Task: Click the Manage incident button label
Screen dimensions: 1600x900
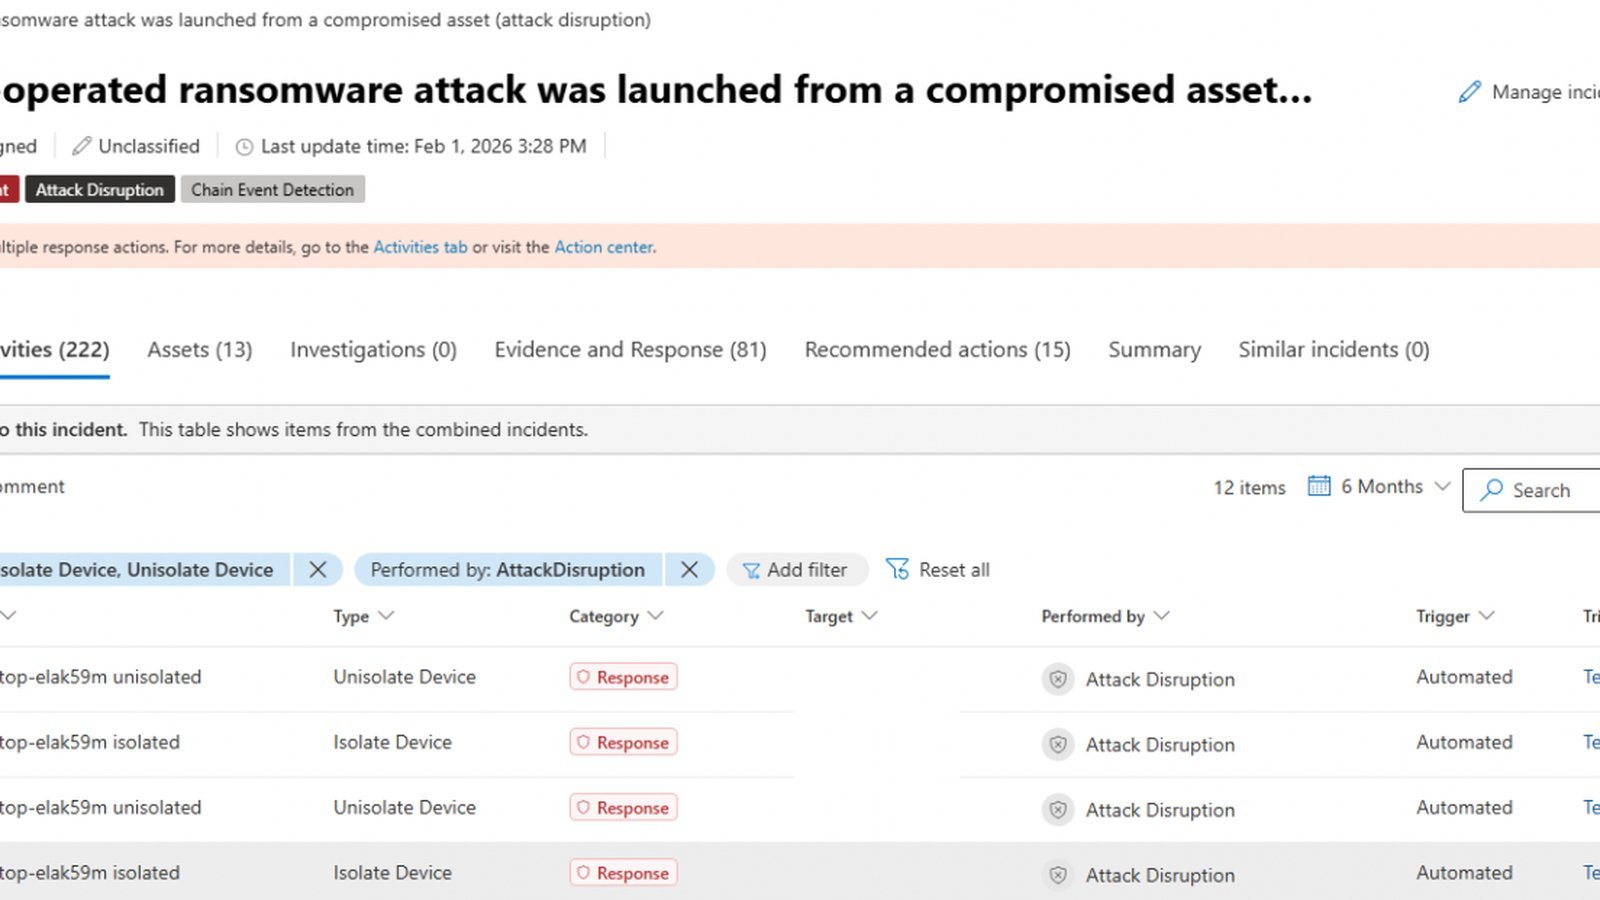Action: 1545,92
